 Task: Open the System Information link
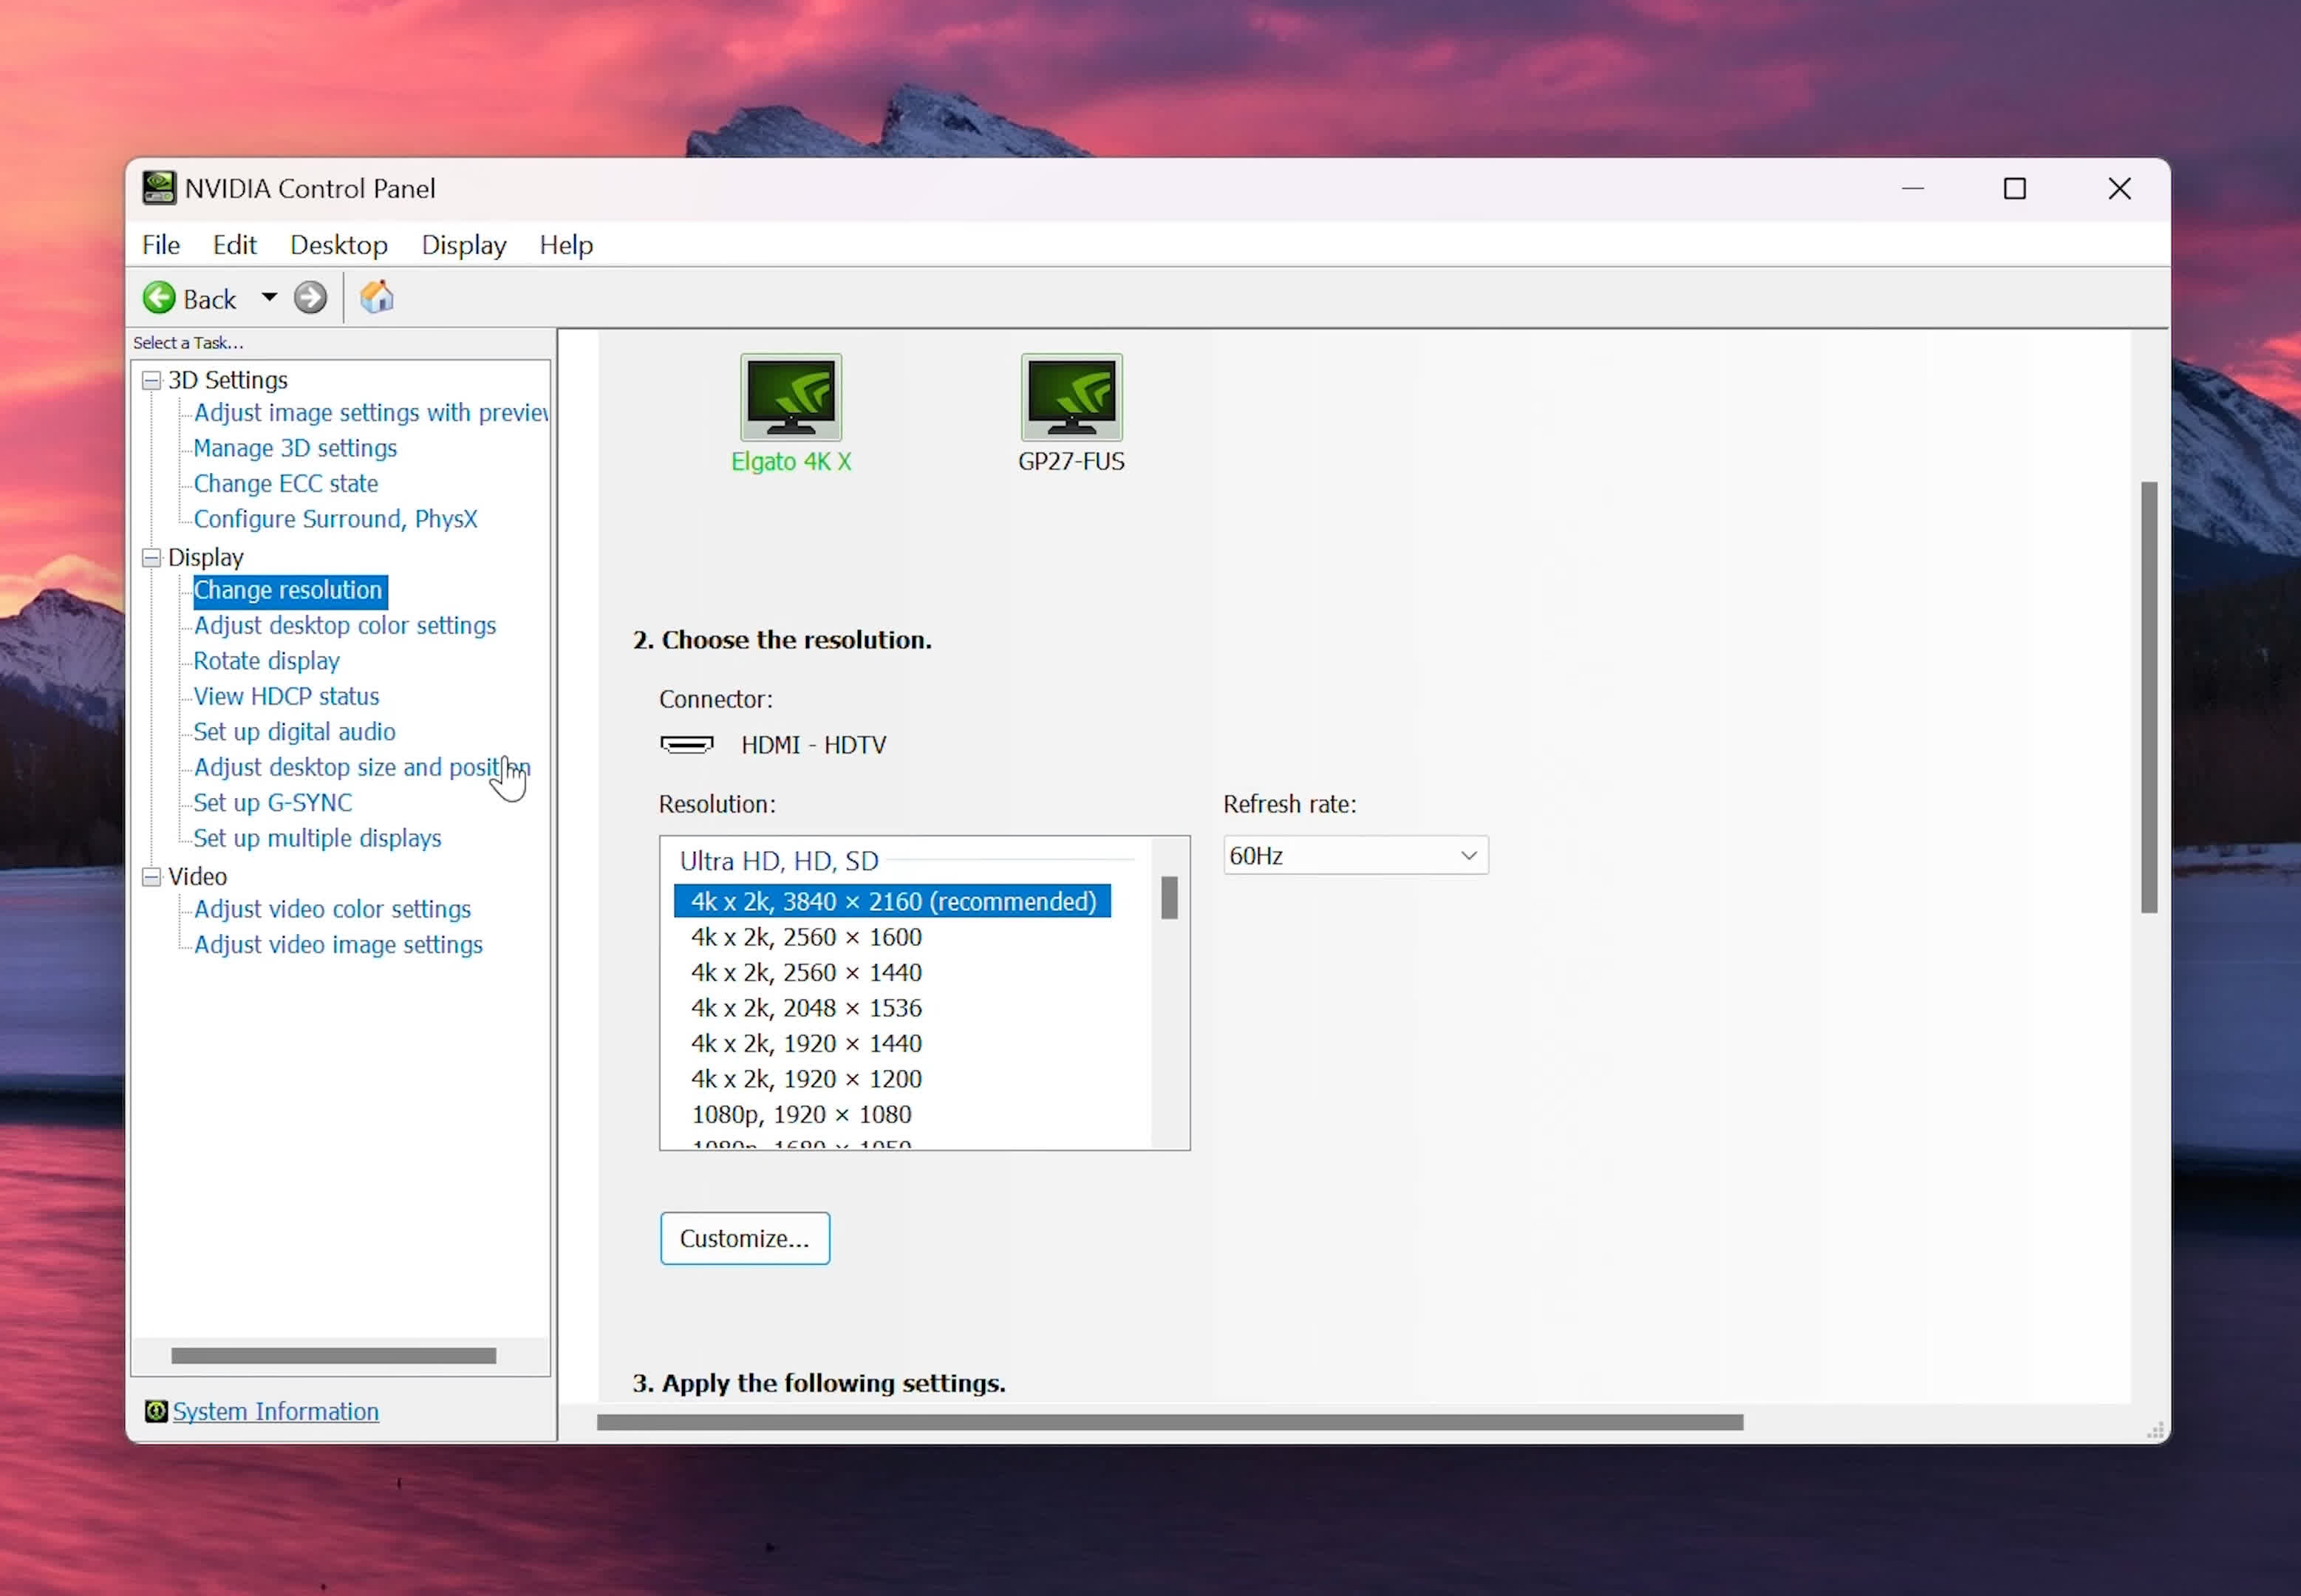276,1411
